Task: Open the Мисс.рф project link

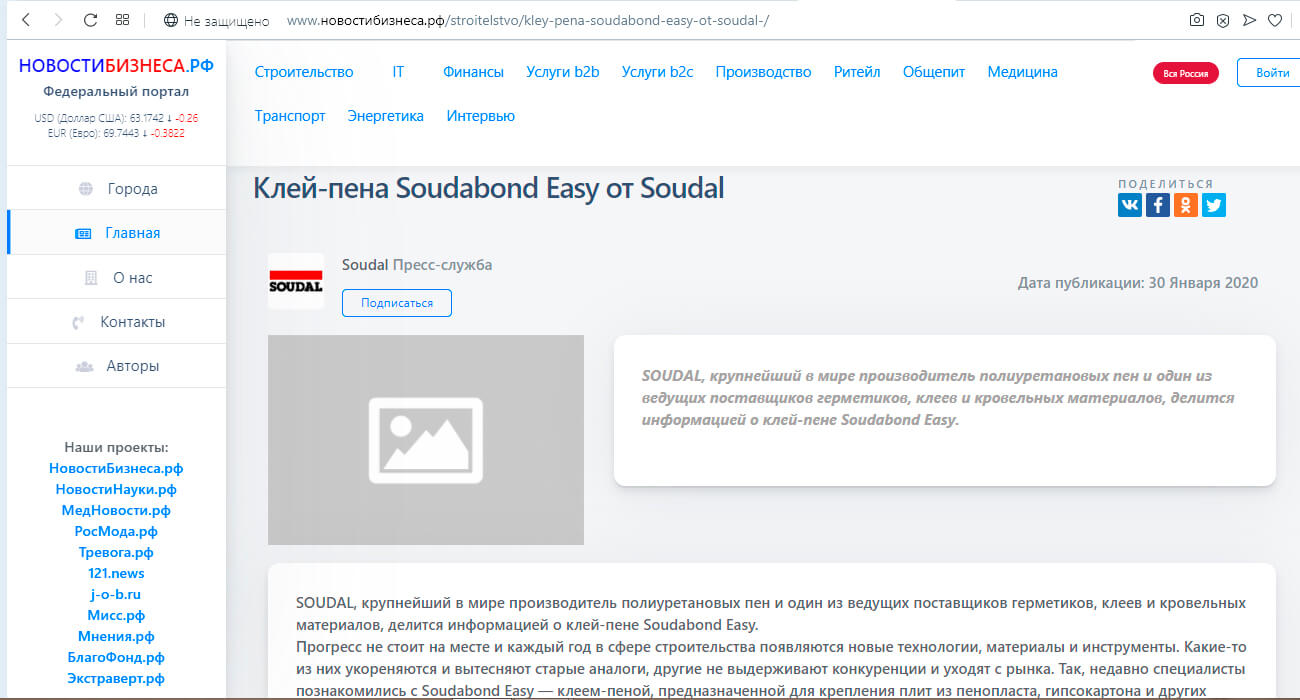Action: tap(116, 615)
